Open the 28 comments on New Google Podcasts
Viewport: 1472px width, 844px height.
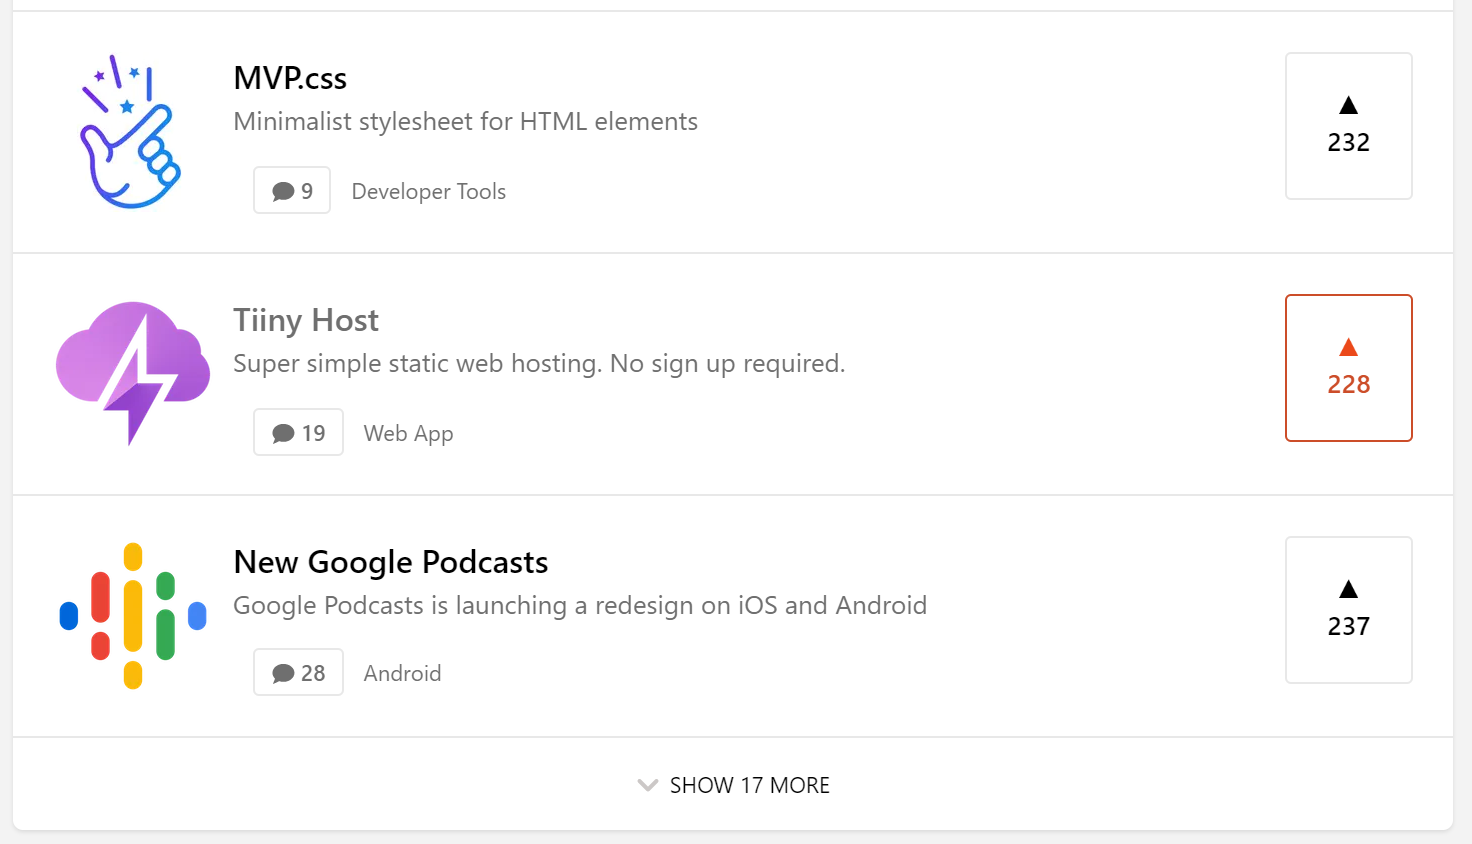(298, 672)
